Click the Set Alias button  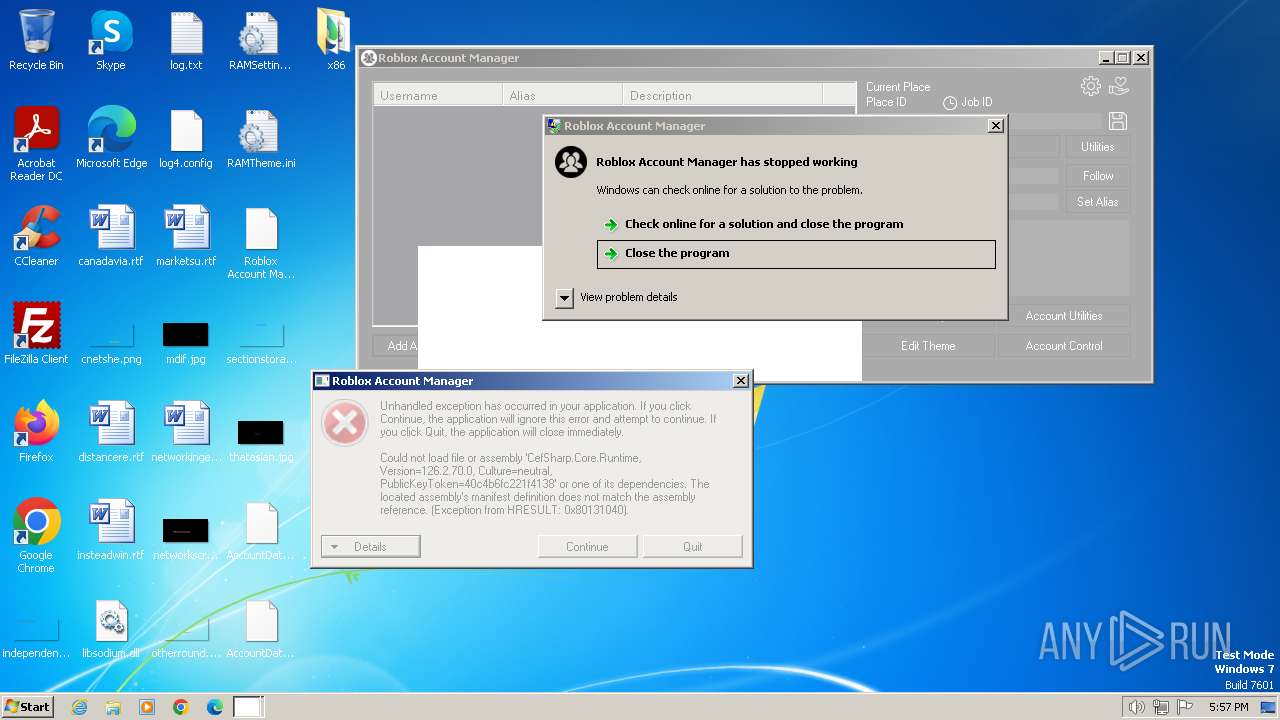1097,202
